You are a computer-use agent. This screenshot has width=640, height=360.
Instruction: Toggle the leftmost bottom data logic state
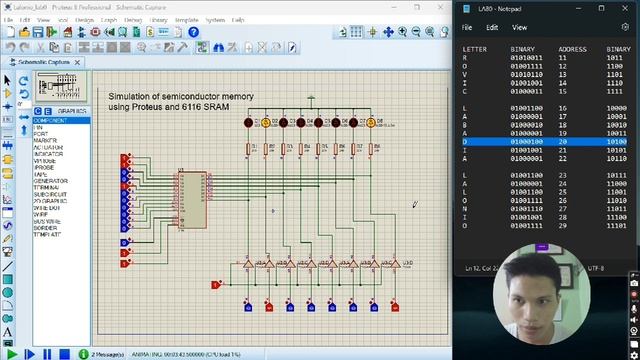pyautogui.click(x=248, y=307)
